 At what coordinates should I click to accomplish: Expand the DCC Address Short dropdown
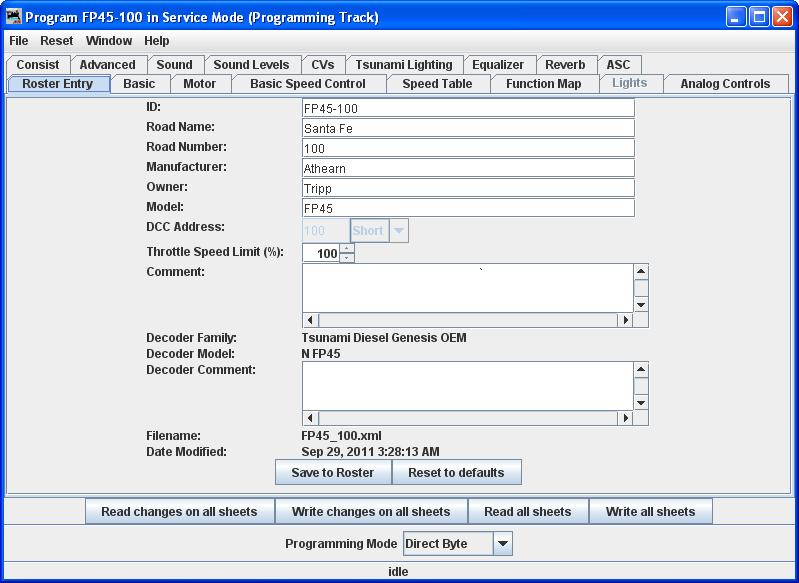tap(399, 231)
